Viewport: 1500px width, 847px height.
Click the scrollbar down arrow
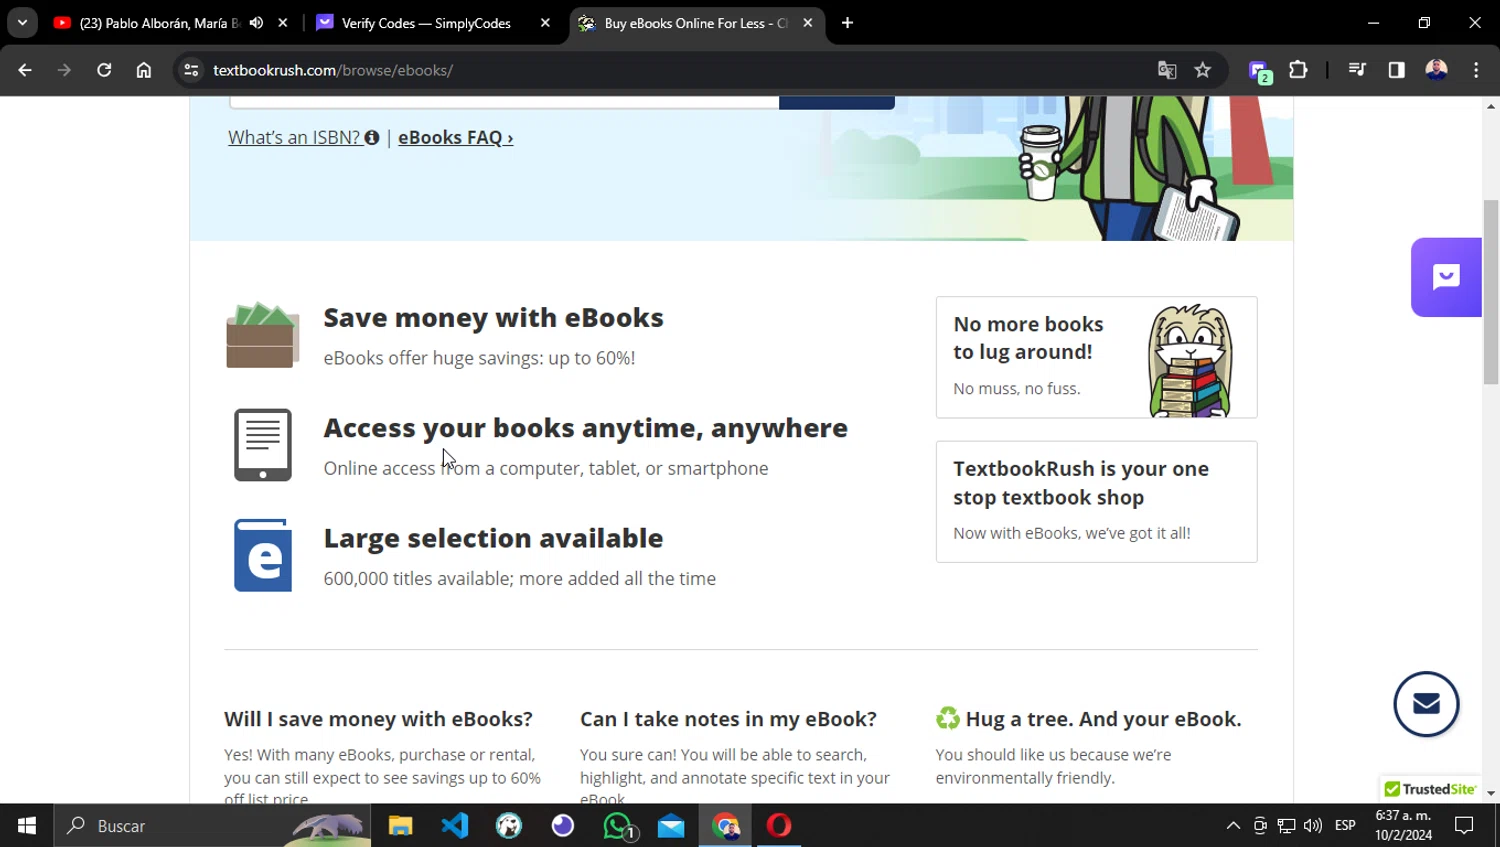pos(1491,793)
